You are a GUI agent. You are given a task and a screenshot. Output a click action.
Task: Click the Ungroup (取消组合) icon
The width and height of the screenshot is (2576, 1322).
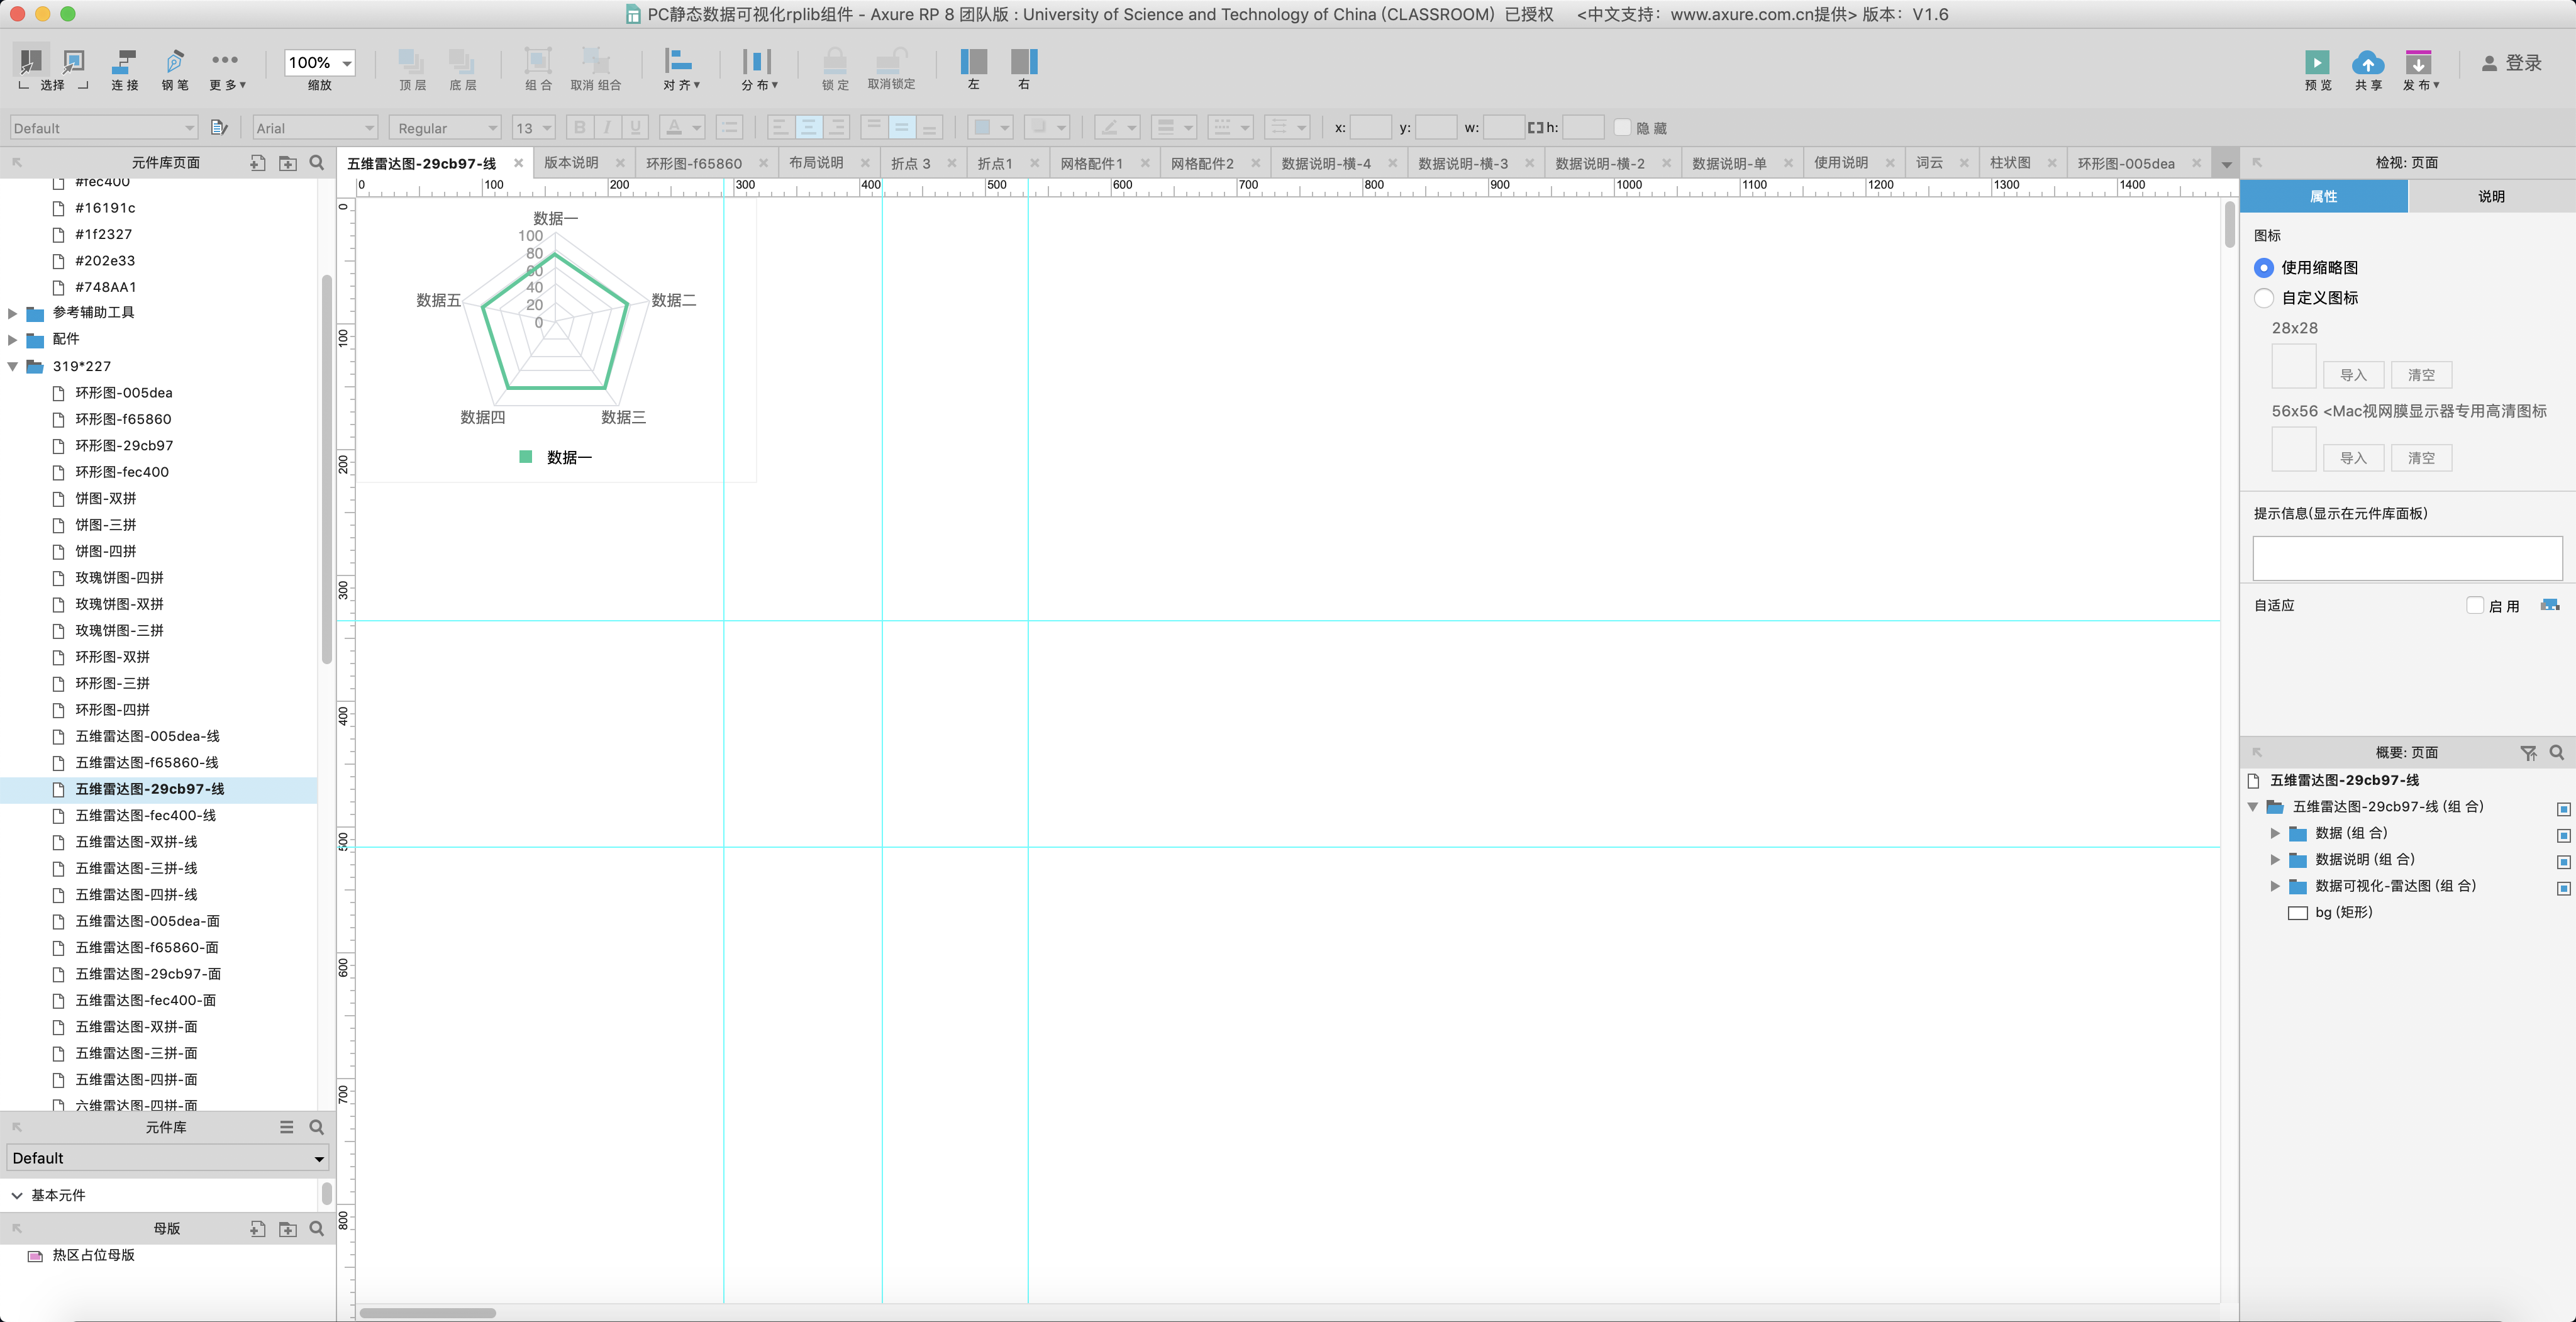[595, 61]
